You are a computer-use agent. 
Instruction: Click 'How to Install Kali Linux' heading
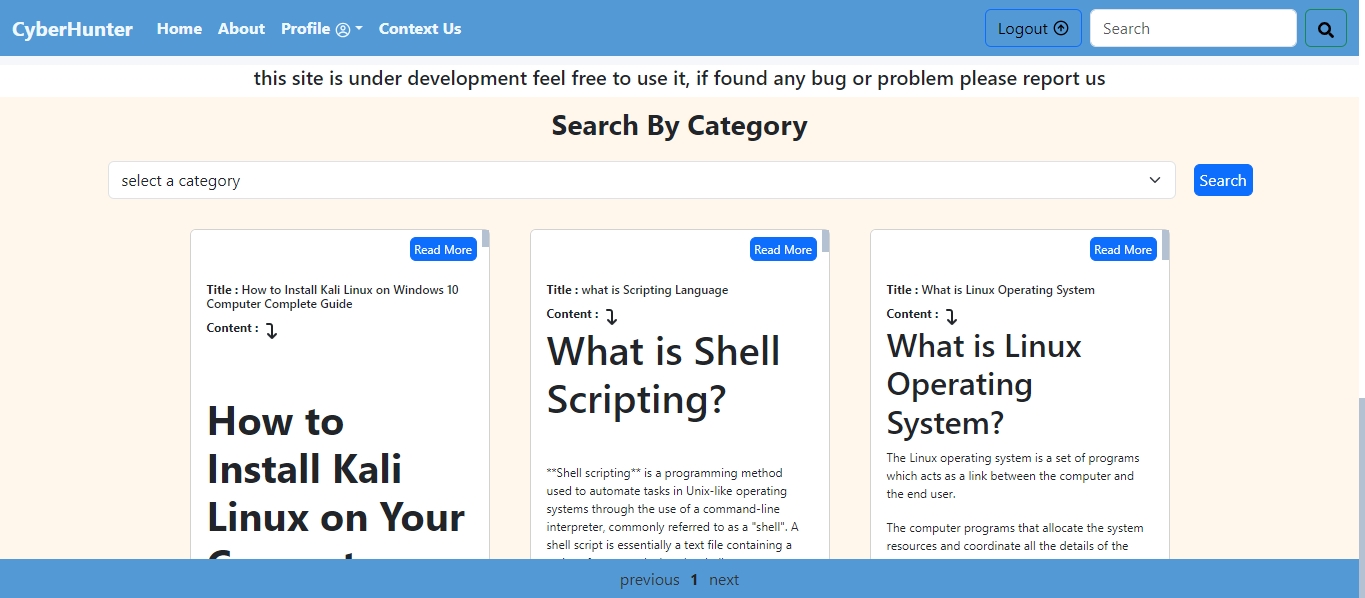(336, 480)
